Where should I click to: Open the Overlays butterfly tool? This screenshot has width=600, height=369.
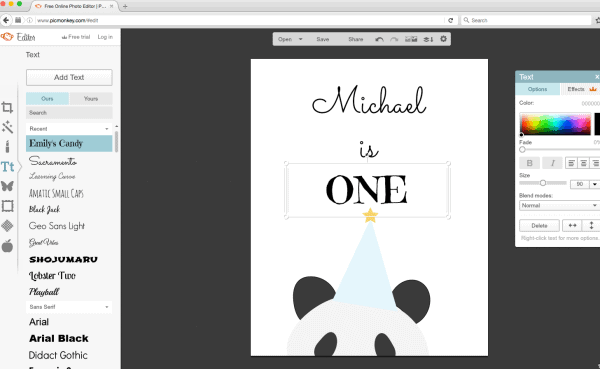point(7,186)
